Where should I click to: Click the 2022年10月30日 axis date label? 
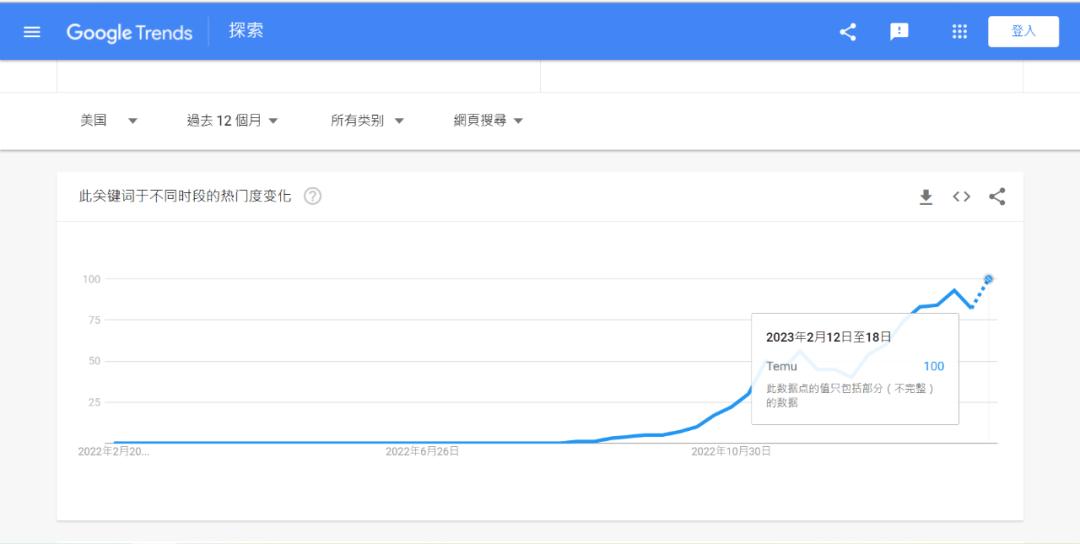click(731, 452)
